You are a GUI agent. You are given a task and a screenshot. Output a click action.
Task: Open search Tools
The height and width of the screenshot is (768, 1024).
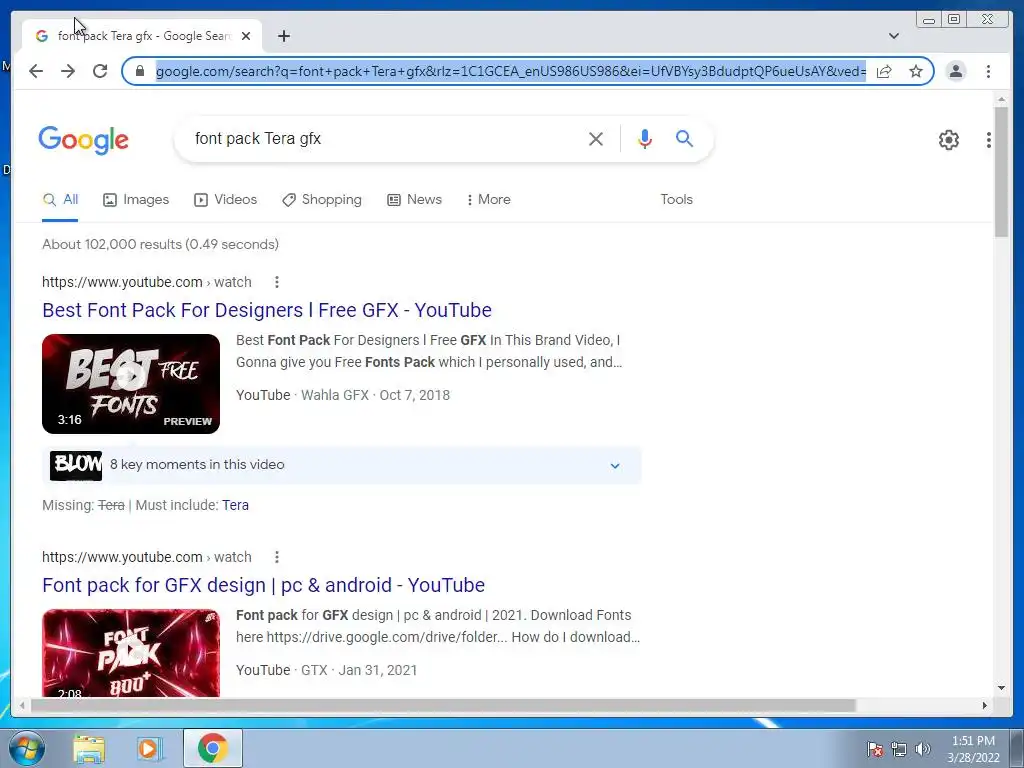coord(676,200)
